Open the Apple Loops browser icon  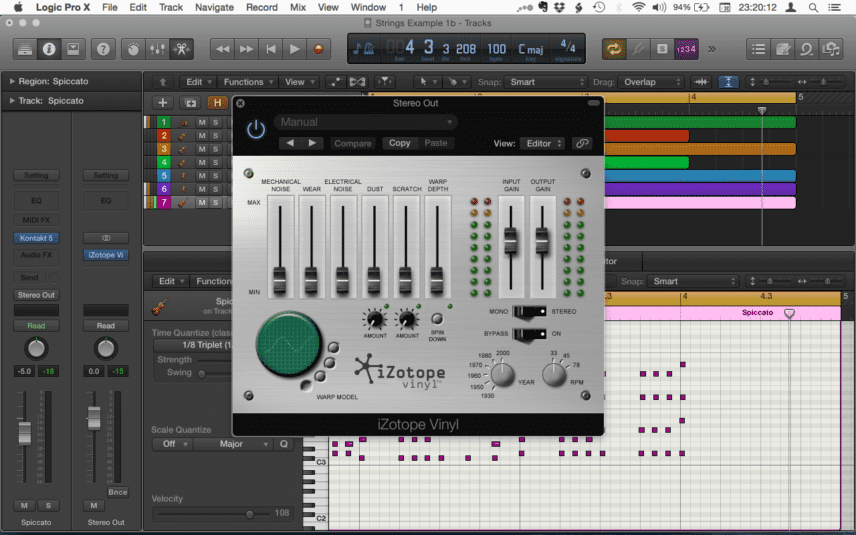(x=806, y=49)
